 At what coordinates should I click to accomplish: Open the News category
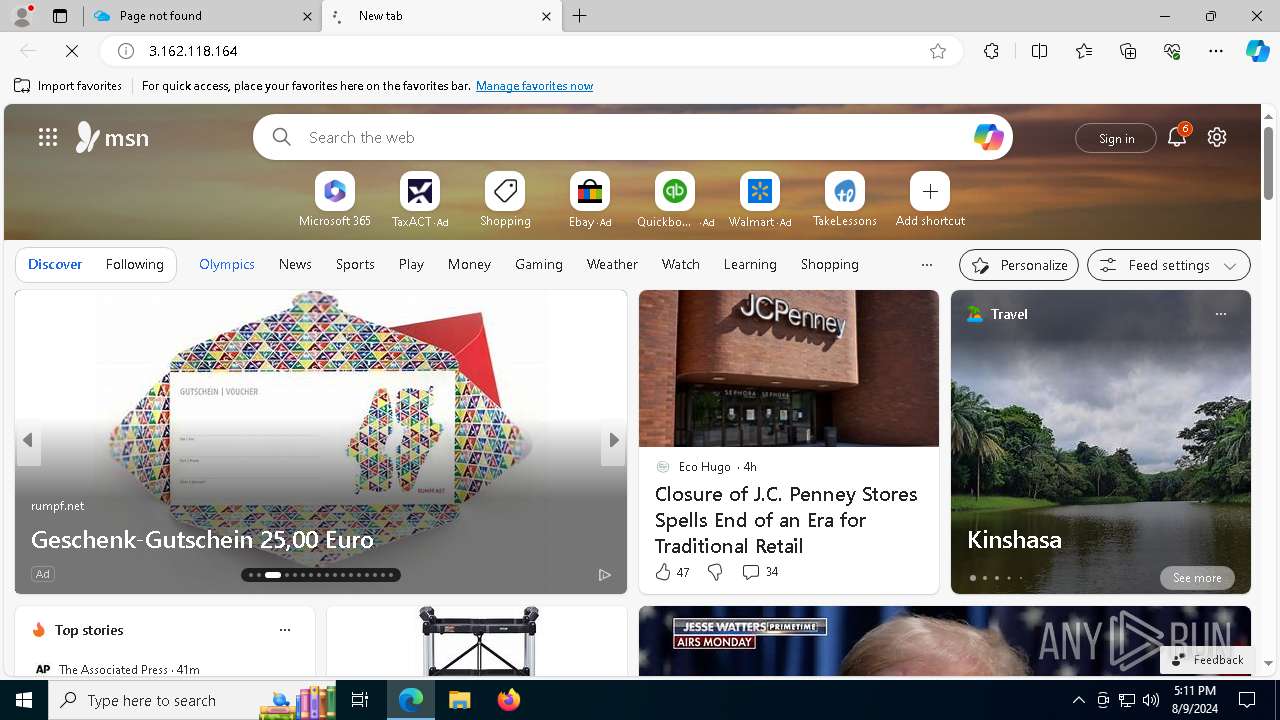point(295,264)
